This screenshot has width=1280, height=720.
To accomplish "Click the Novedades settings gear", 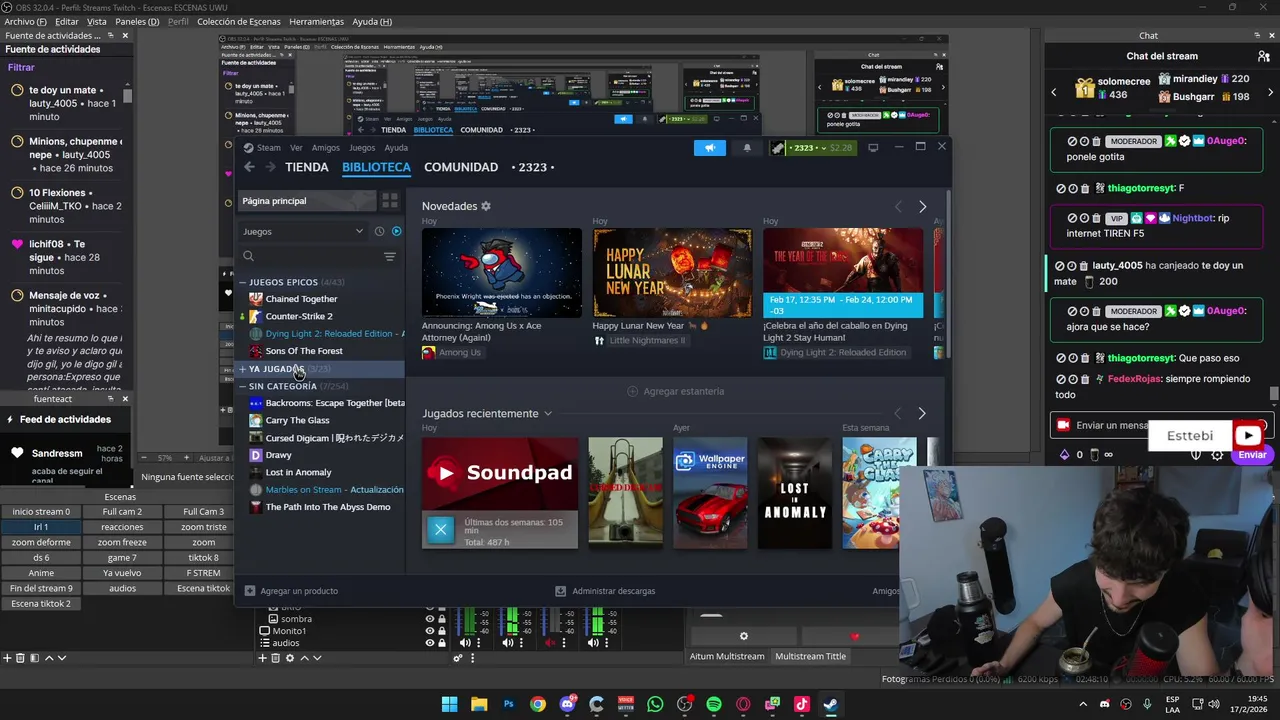I will tap(486, 206).
